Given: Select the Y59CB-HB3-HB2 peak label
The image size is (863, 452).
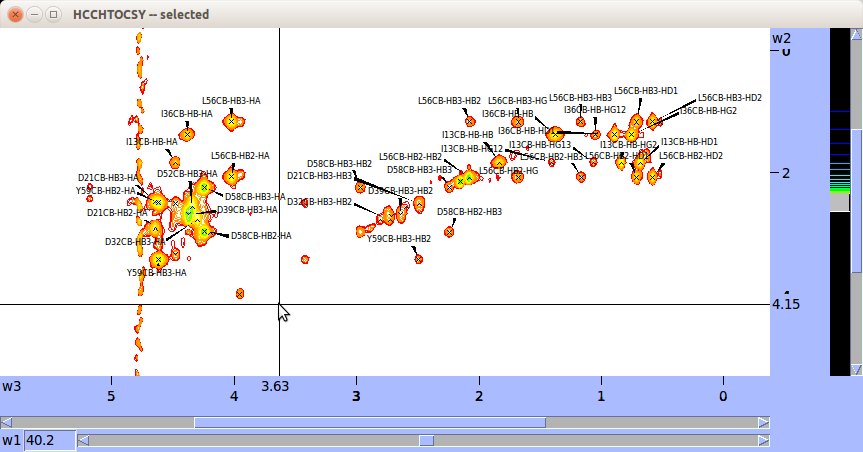Looking at the screenshot, I should pos(399,239).
